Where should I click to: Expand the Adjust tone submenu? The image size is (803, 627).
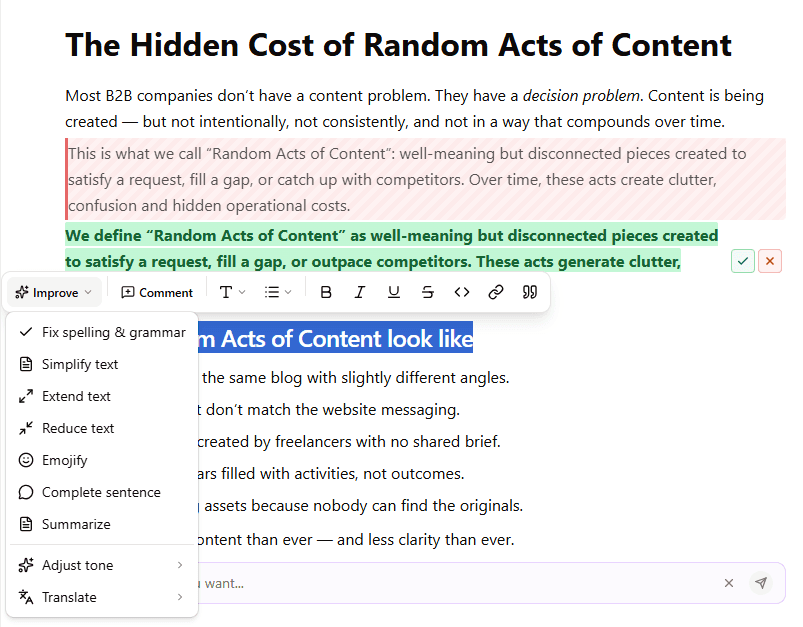point(102,565)
